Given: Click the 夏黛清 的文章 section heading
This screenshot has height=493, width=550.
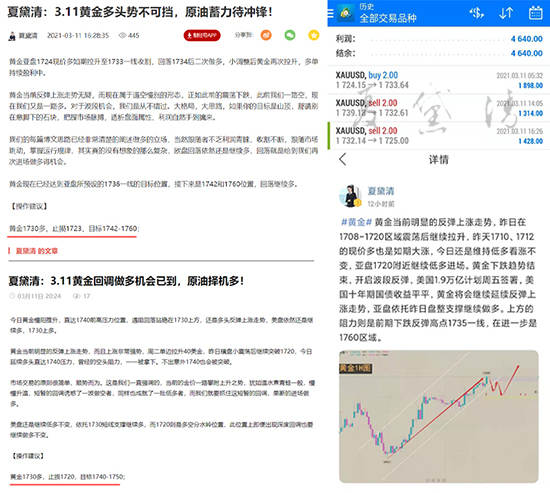Looking at the screenshot, I should tap(37, 251).
